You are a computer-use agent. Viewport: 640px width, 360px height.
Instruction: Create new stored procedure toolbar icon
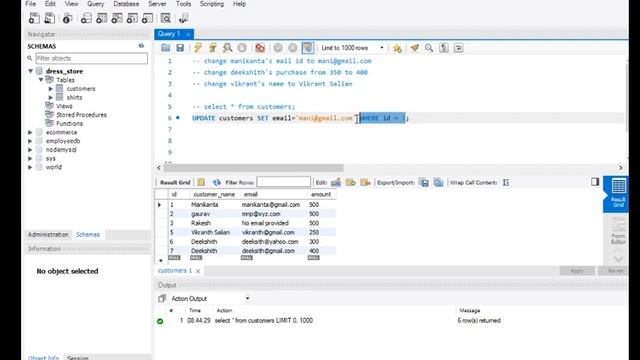[132, 18]
